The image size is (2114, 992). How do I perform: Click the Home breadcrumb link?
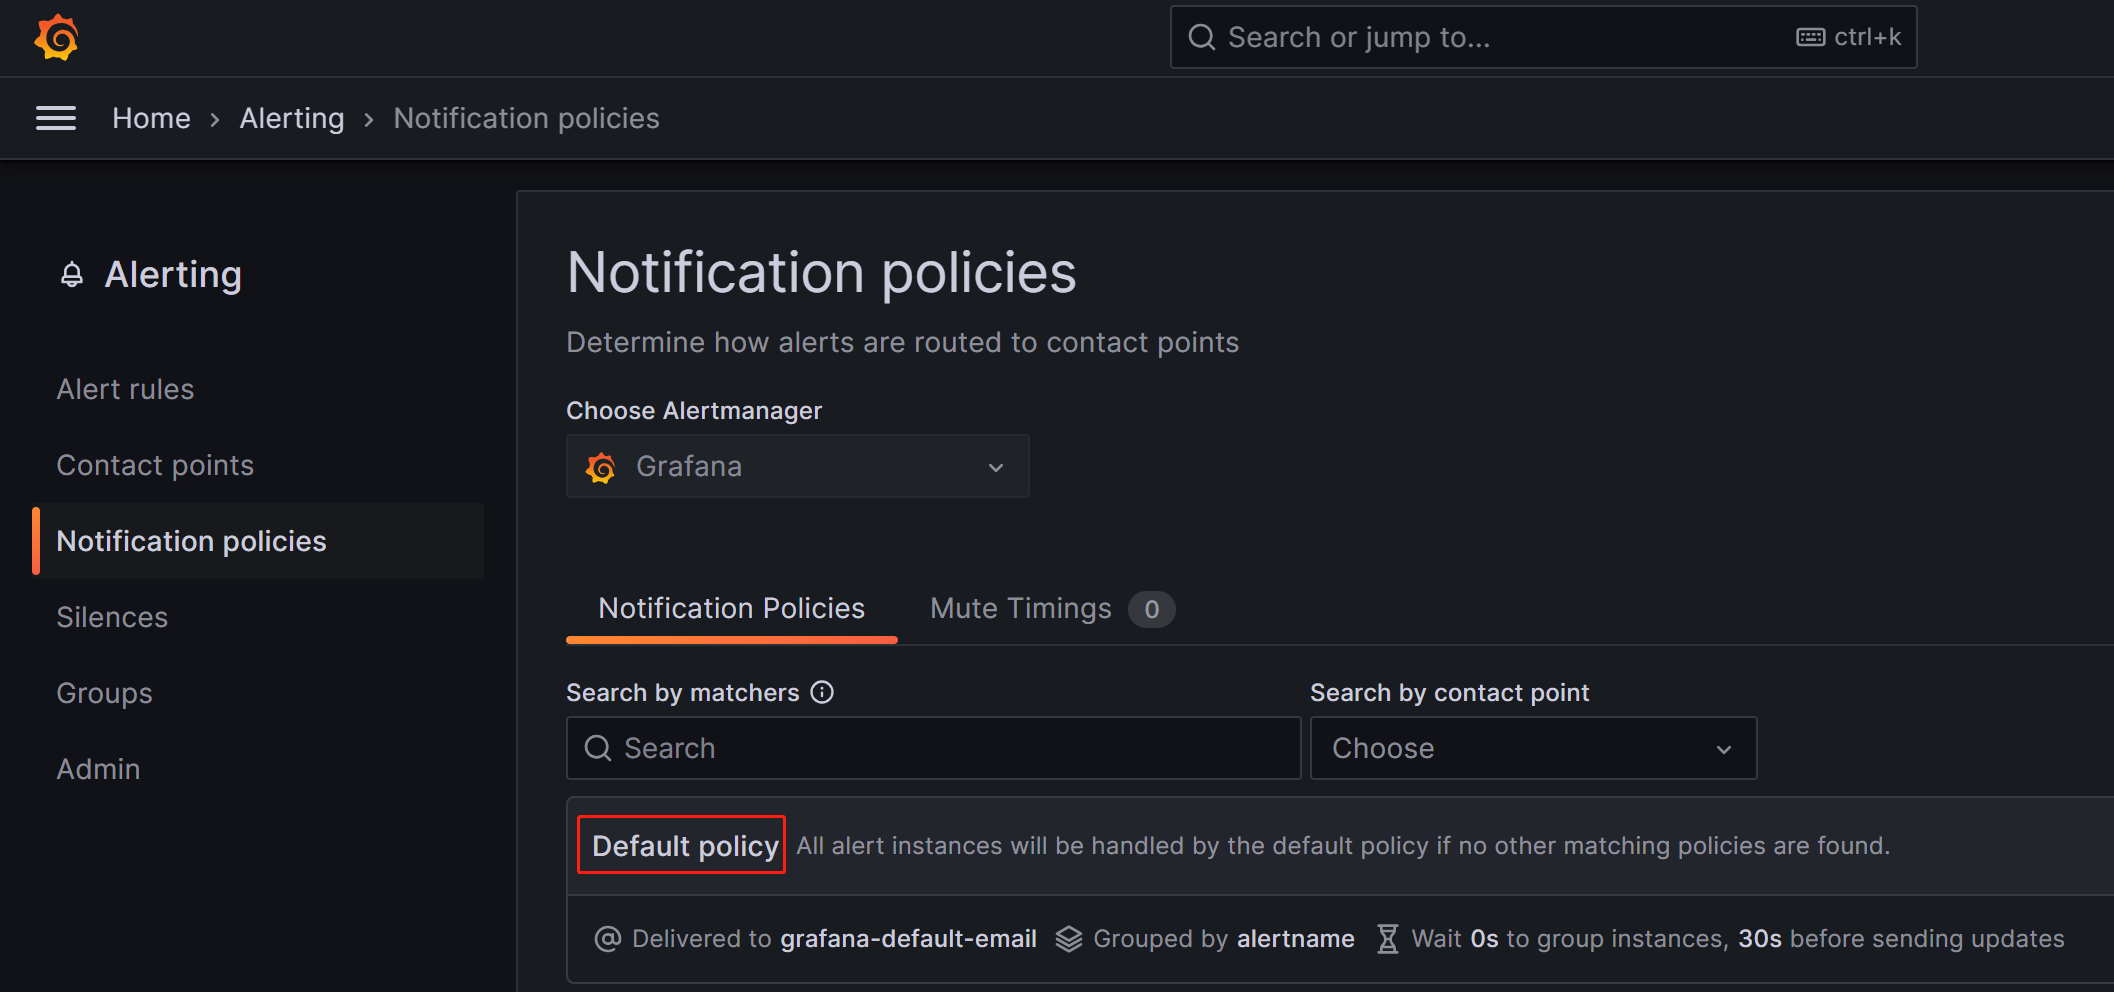[x=151, y=118]
